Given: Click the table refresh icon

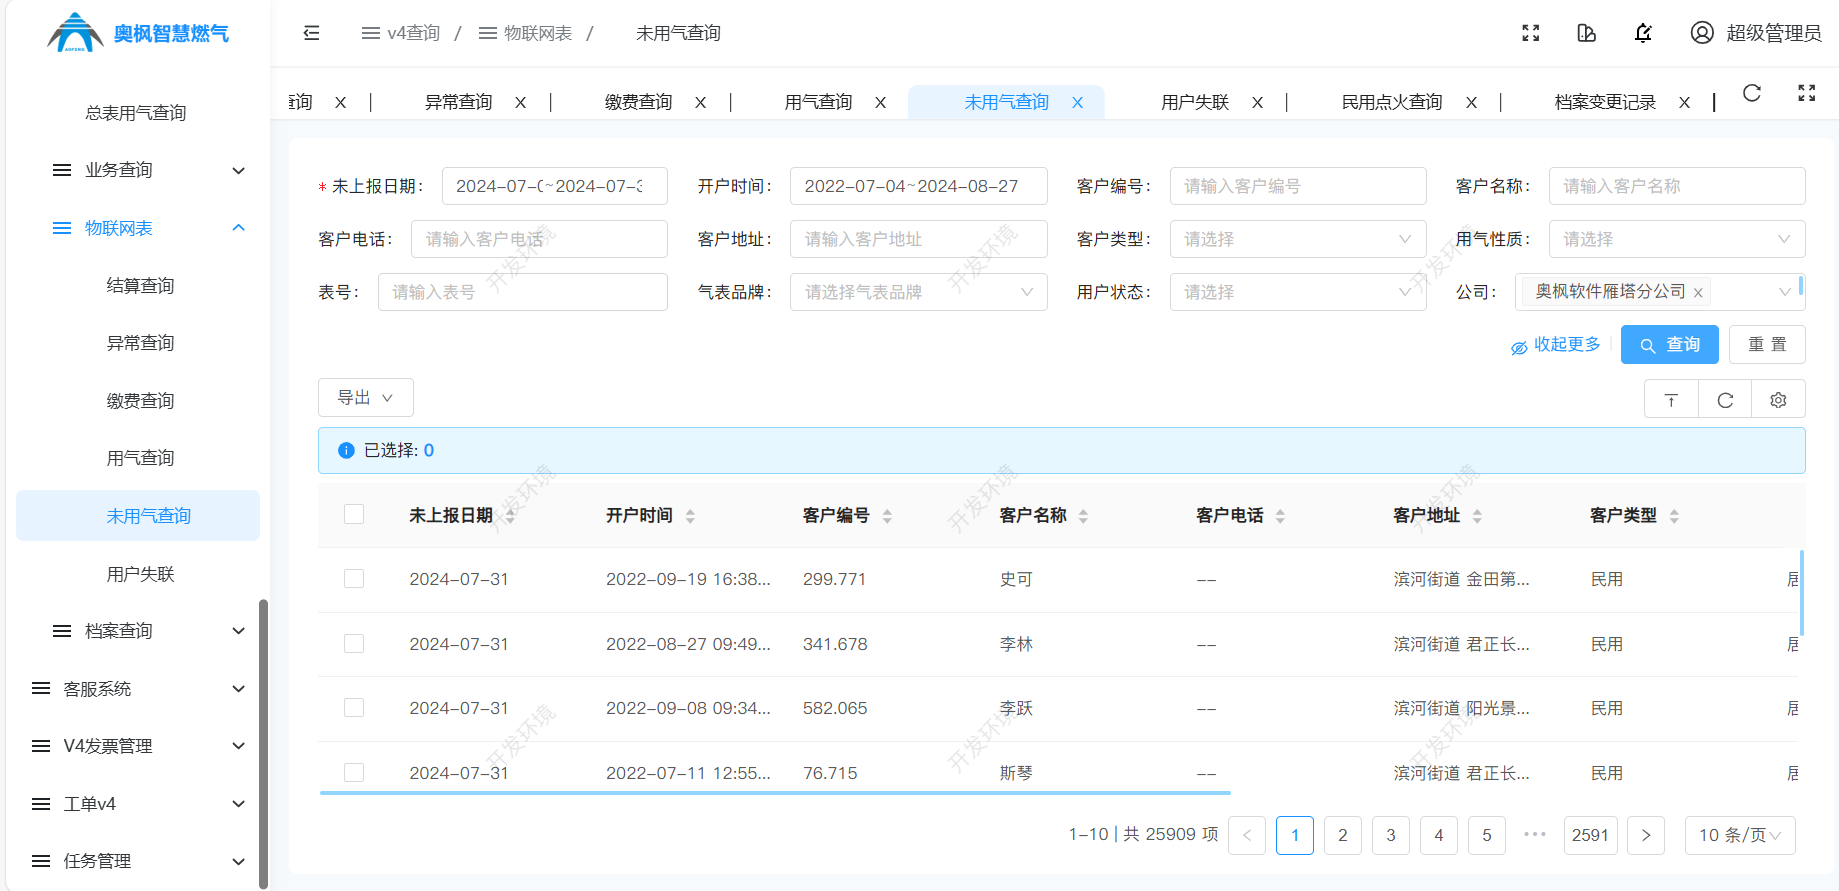Looking at the screenshot, I should tap(1725, 399).
